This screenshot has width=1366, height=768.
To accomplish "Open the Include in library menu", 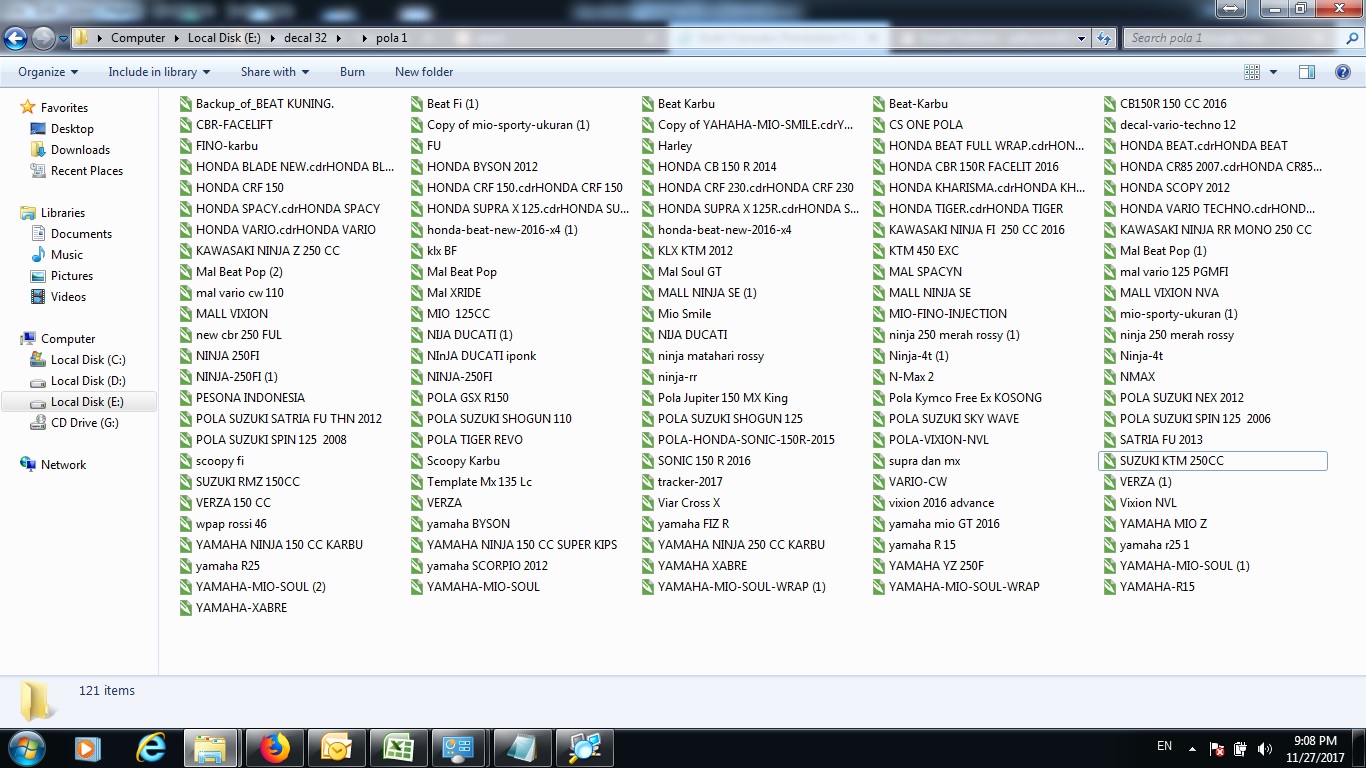I will pyautogui.click(x=159, y=72).
